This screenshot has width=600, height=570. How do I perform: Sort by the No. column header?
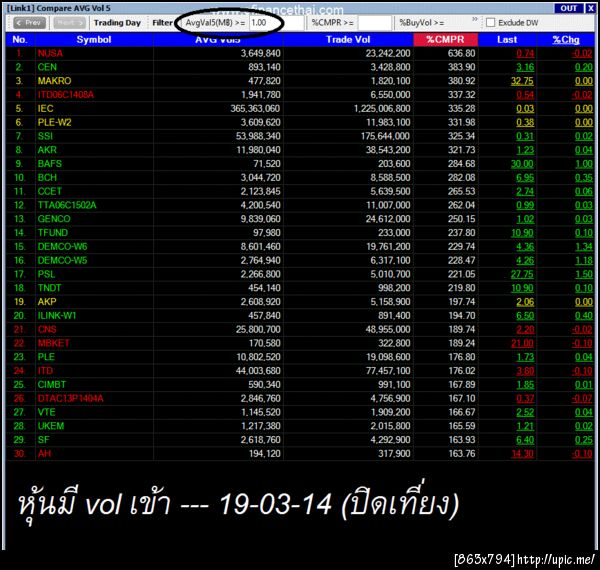(20, 40)
